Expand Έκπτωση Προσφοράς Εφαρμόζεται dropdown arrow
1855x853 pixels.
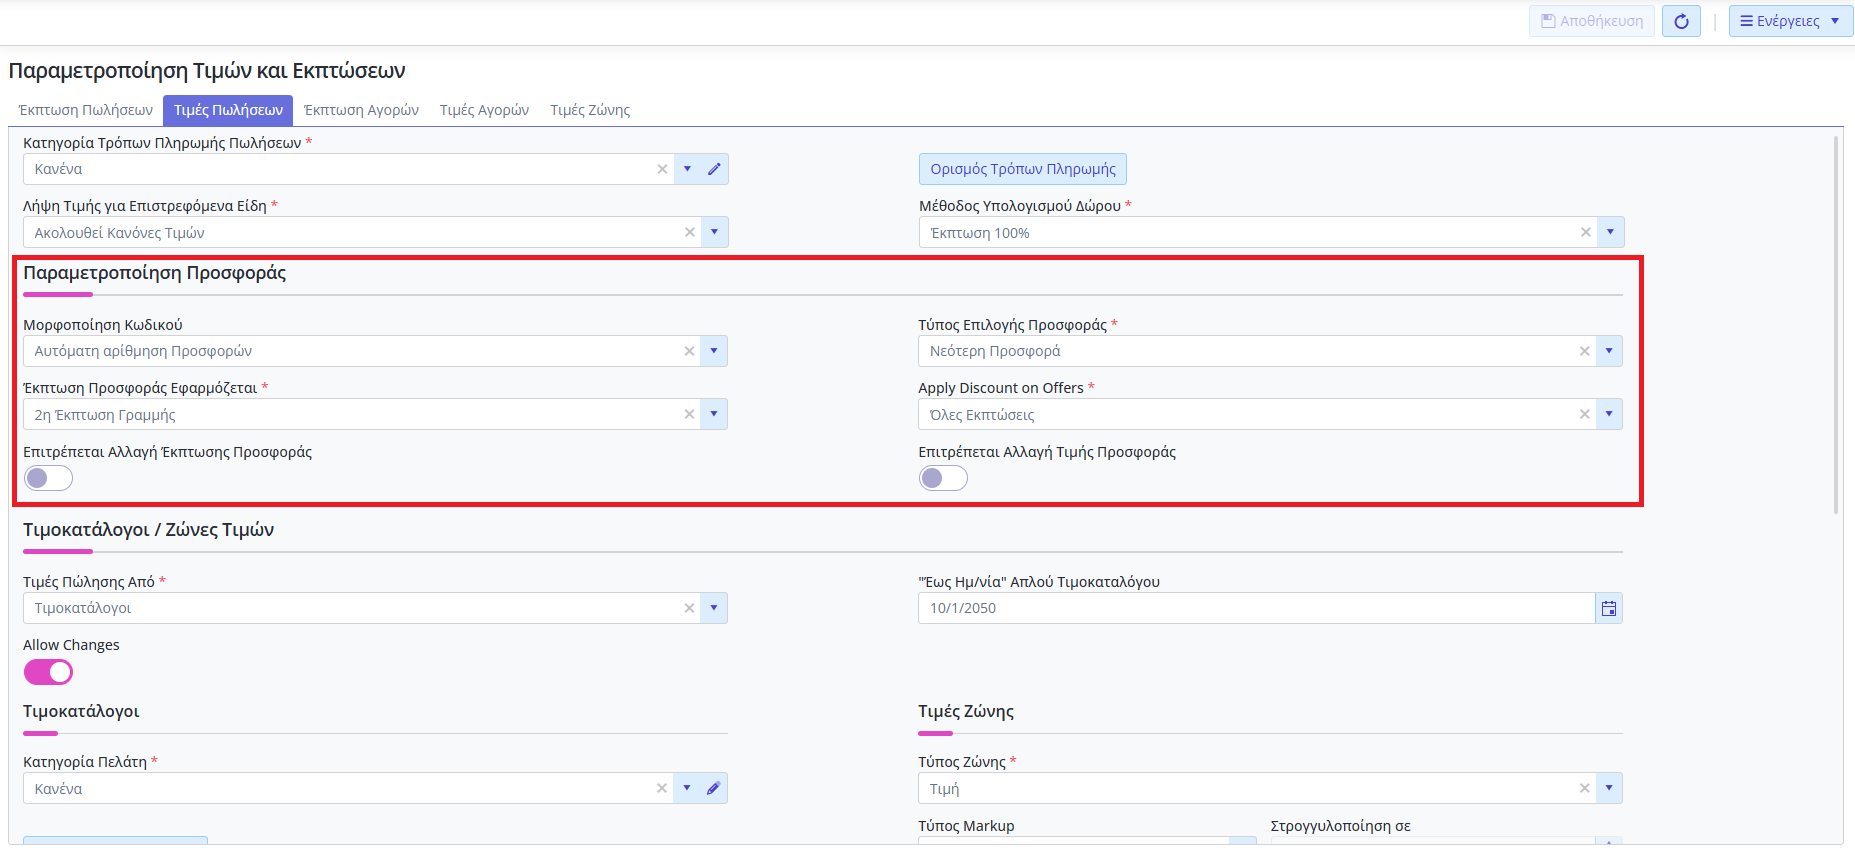[714, 414]
